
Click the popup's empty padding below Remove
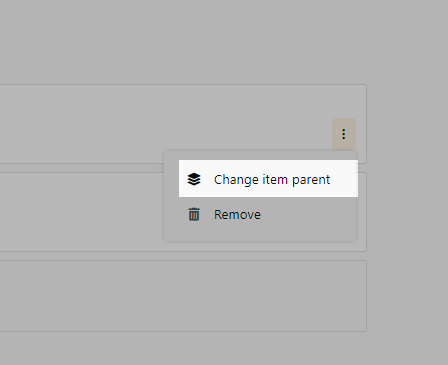(x=260, y=236)
